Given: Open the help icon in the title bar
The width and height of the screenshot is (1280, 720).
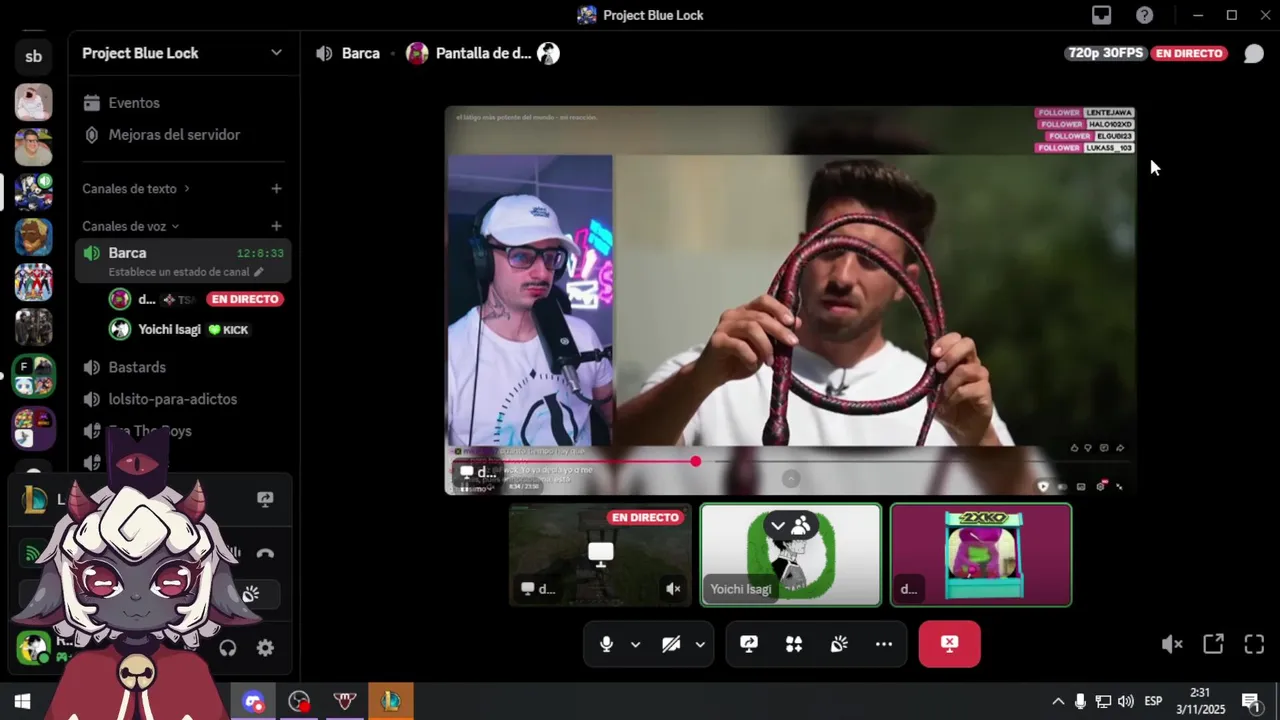Looking at the screenshot, I should (x=1145, y=15).
